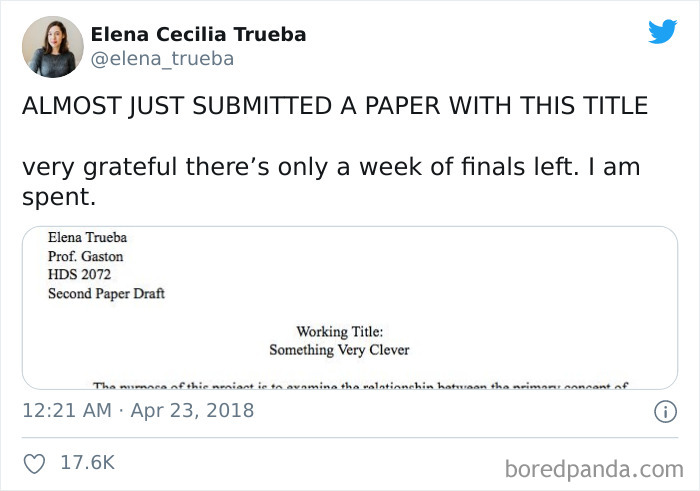Open the tweet info icon
The height and width of the screenshot is (491, 700).
click(662, 410)
